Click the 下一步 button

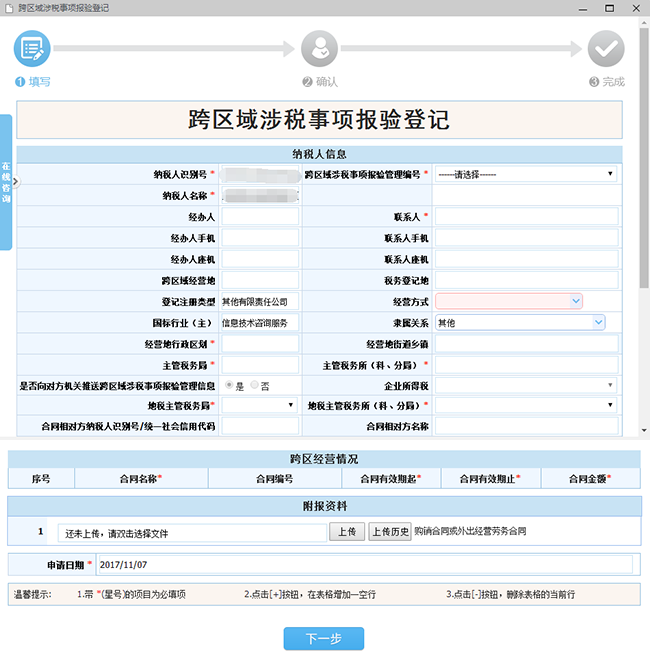pyautogui.click(x=324, y=639)
